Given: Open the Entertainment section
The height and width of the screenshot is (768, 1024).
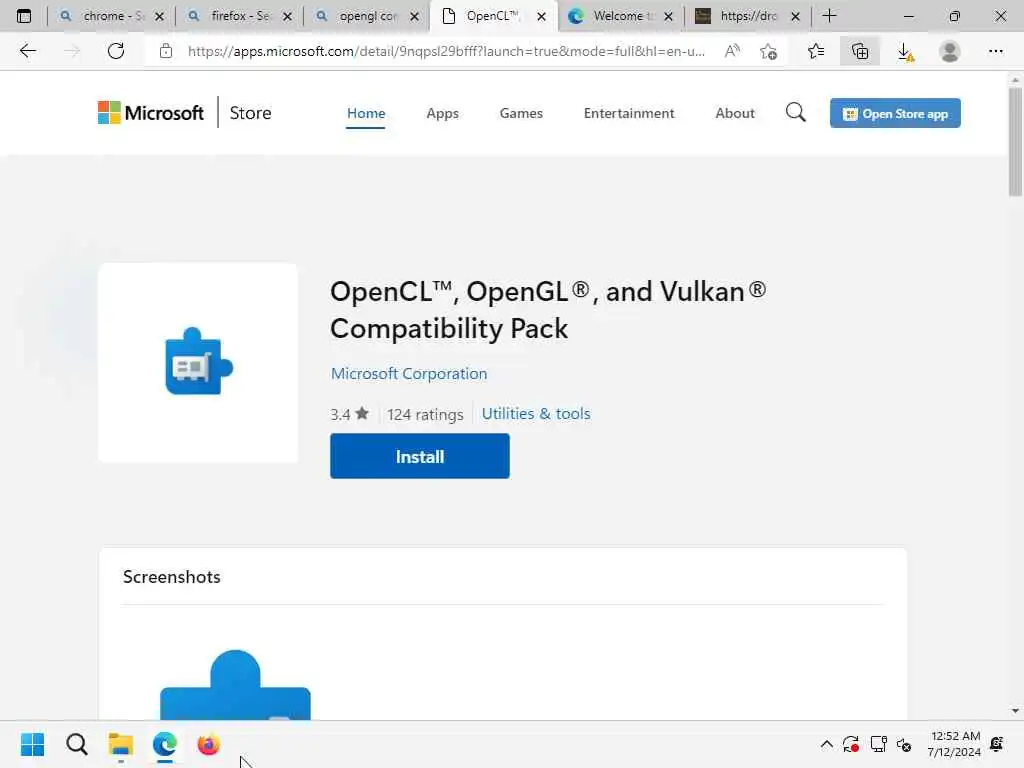Looking at the screenshot, I should (629, 113).
